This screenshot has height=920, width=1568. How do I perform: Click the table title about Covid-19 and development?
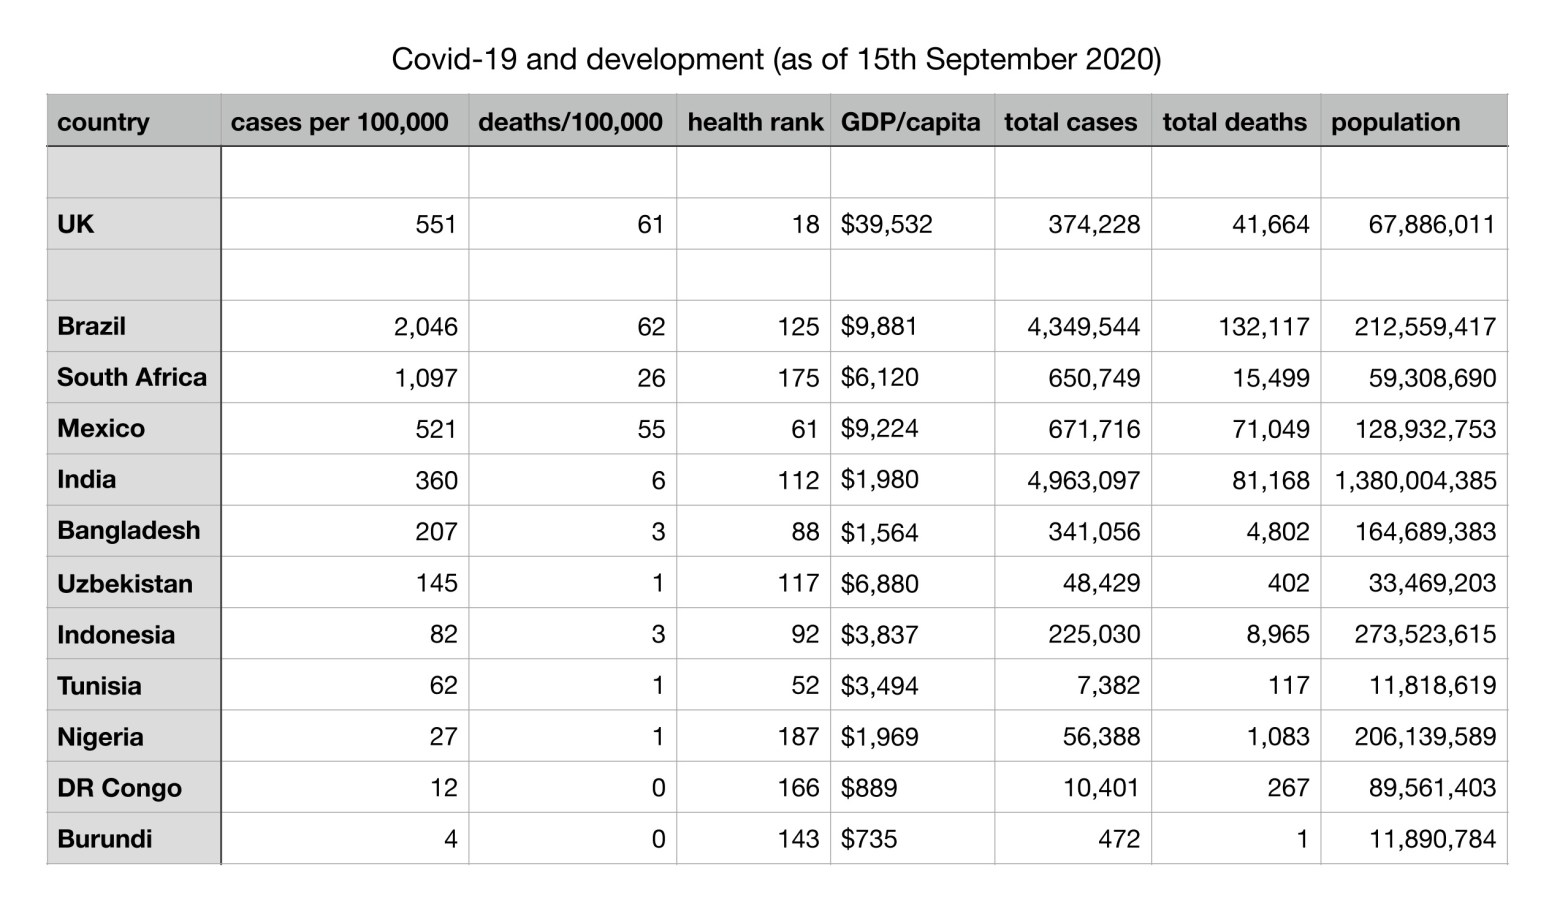click(x=776, y=59)
